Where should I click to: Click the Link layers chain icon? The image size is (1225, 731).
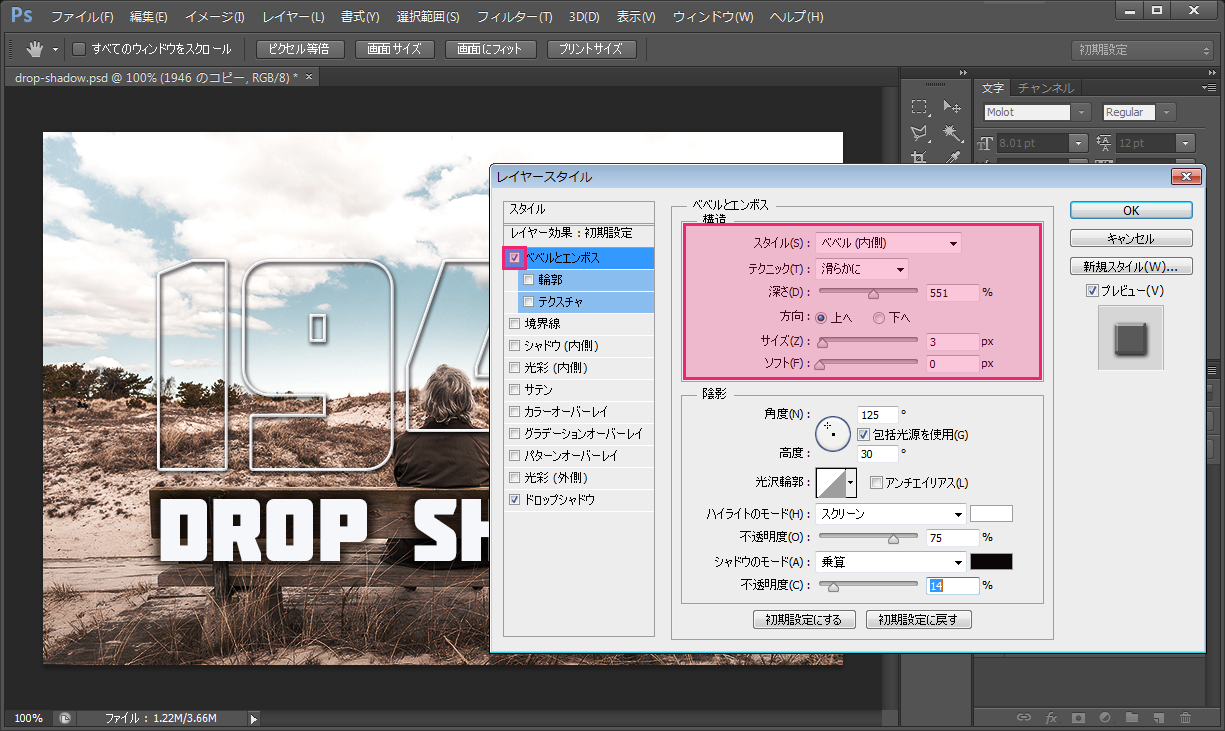click(x=1024, y=717)
